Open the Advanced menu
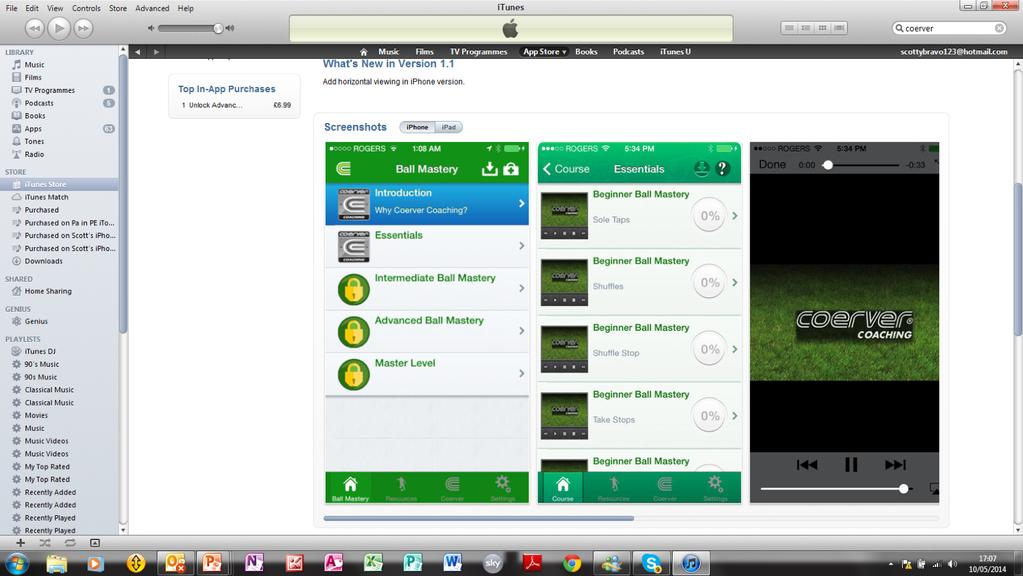Screen dimensions: 1023x576 coord(152,8)
